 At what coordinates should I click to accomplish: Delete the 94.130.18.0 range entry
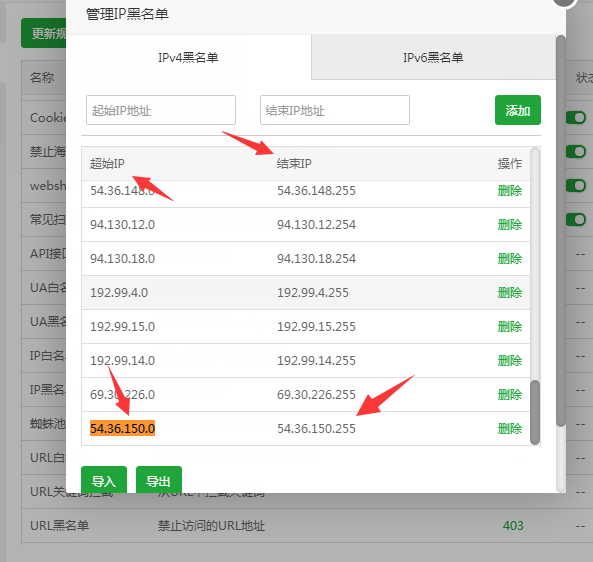[509, 259]
